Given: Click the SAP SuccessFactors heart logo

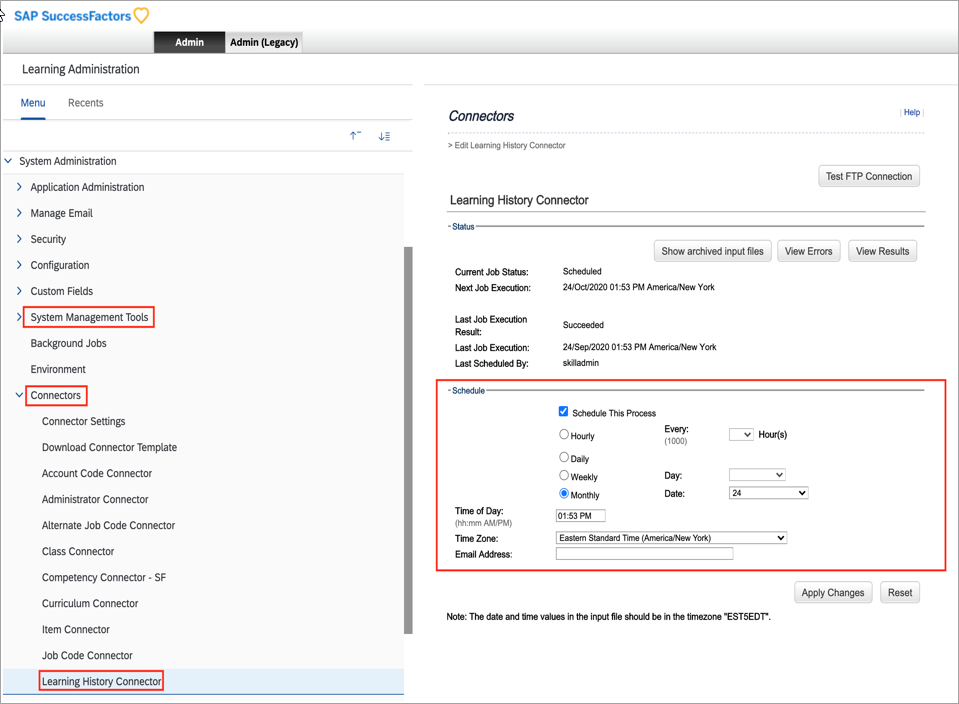Looking at the screenshot, I should click(x=141, y=15).
